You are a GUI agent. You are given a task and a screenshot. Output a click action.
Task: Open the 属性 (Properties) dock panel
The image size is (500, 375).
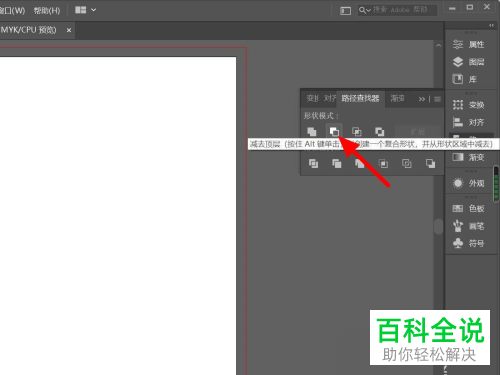(x=469, y=44)
